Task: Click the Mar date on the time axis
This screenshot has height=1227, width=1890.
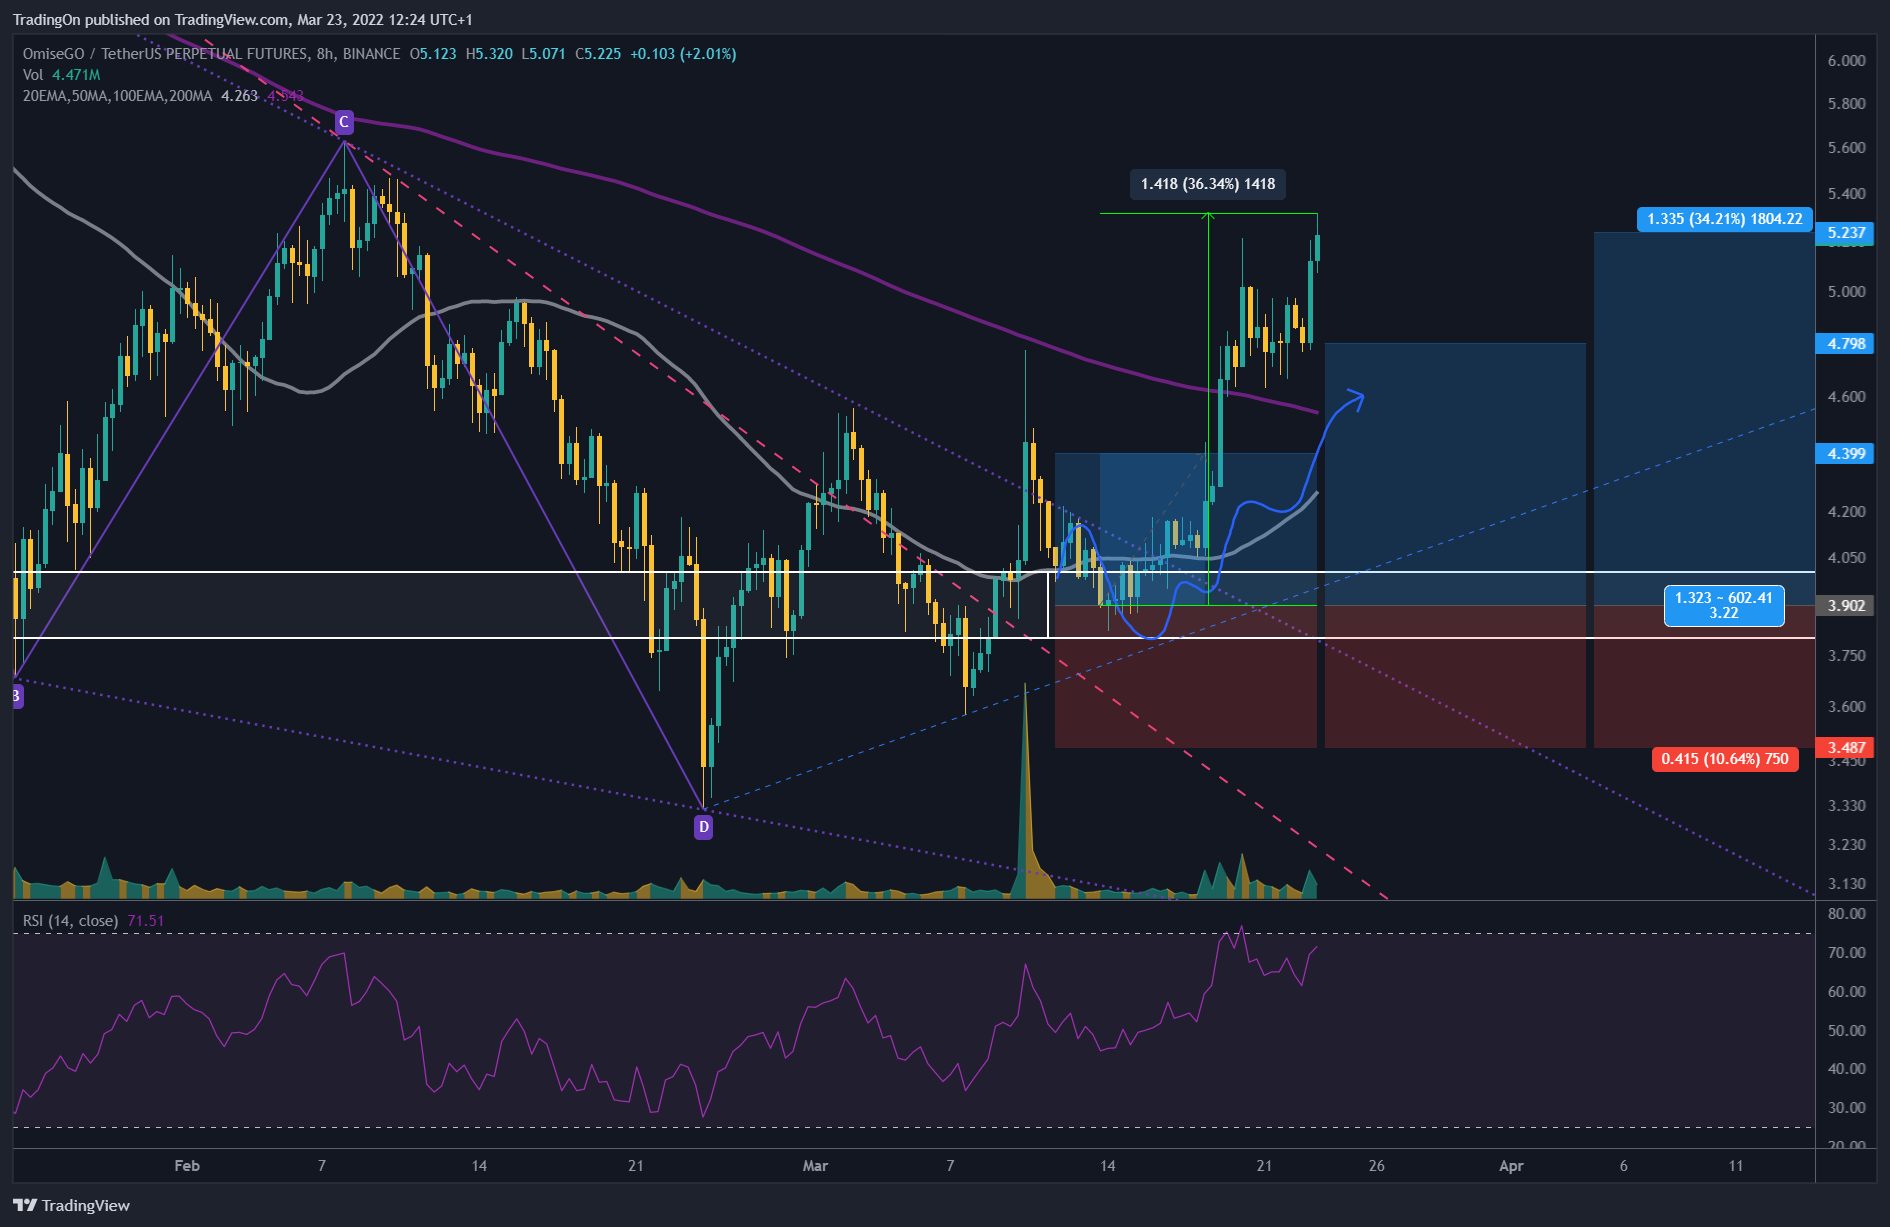Action: pyautogui.click(x=816, y=1166)
